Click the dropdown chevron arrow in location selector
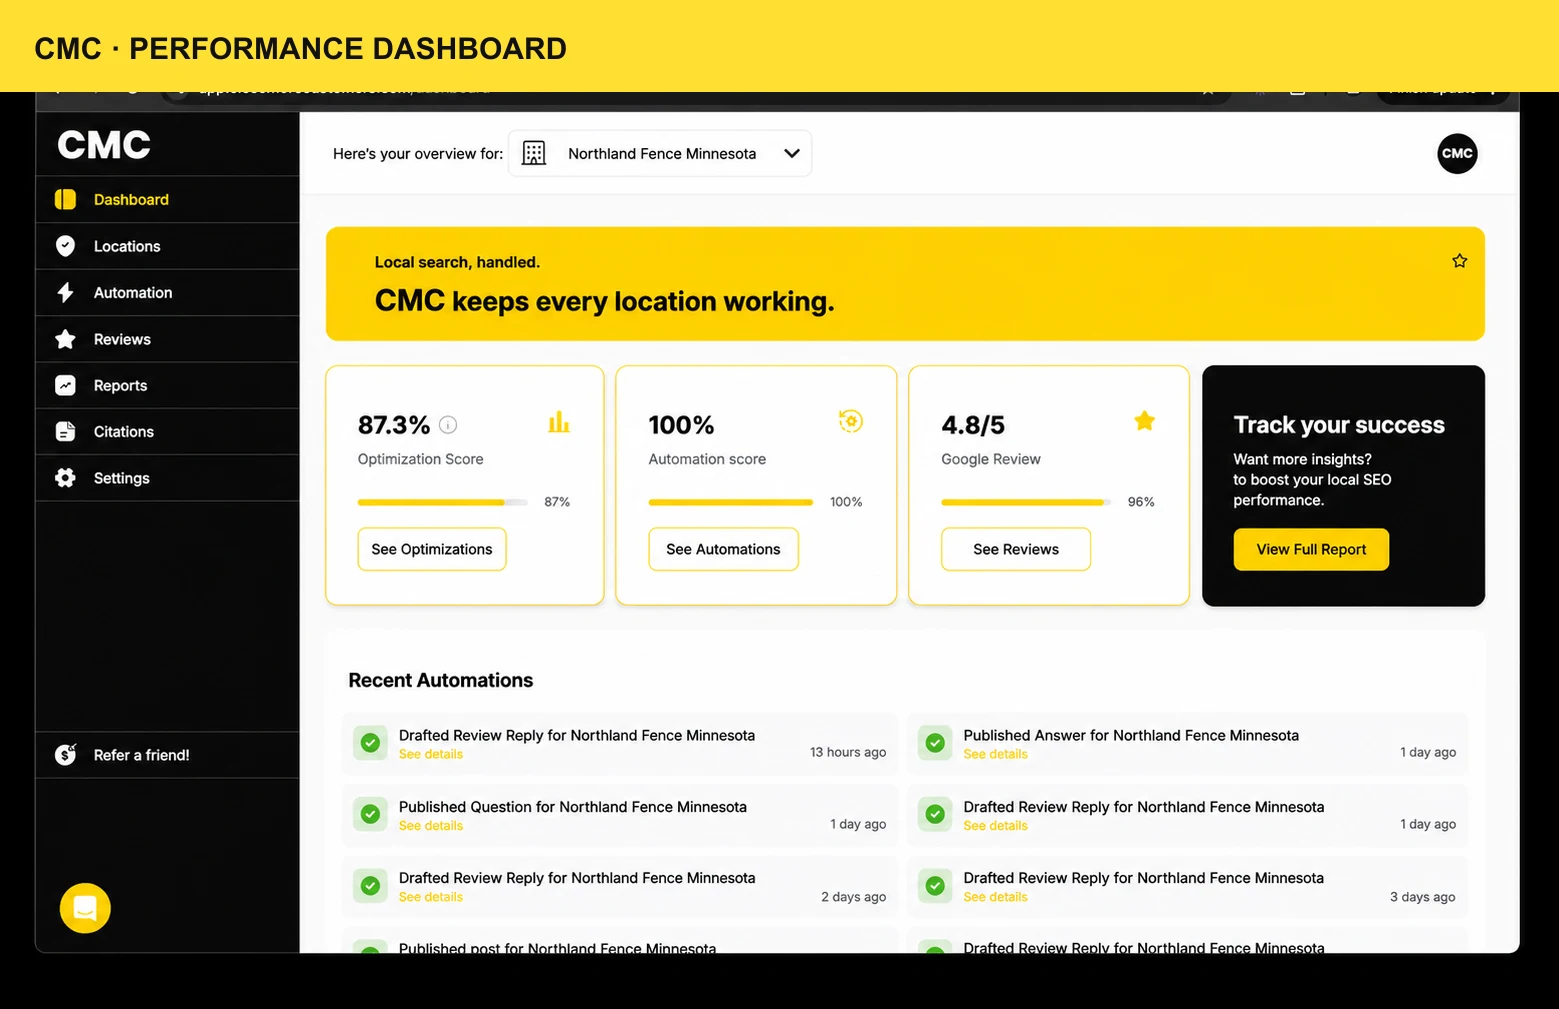 point(791,153)
